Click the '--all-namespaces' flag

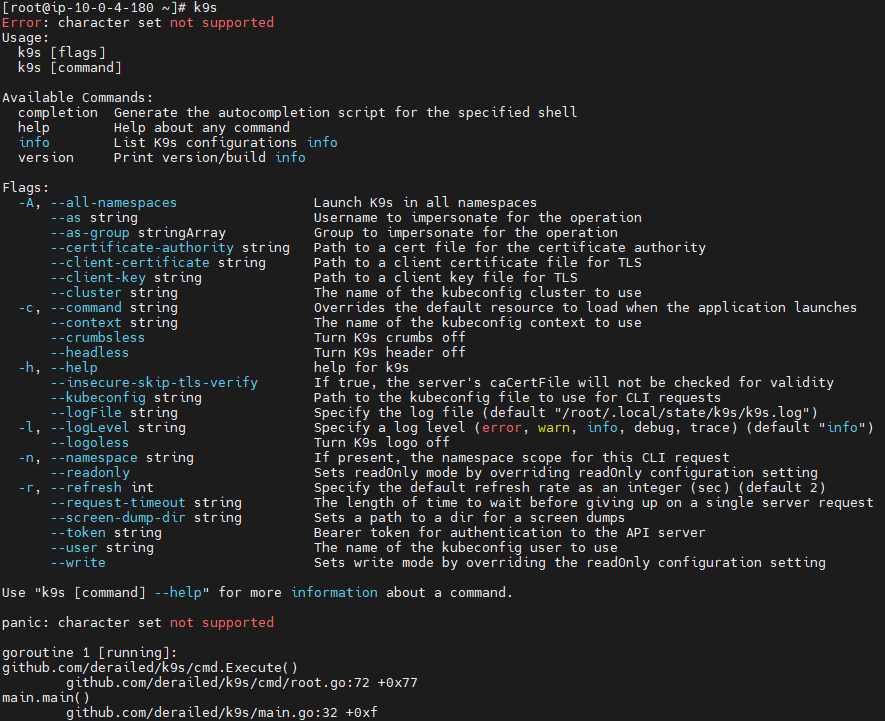pos(113,203)
